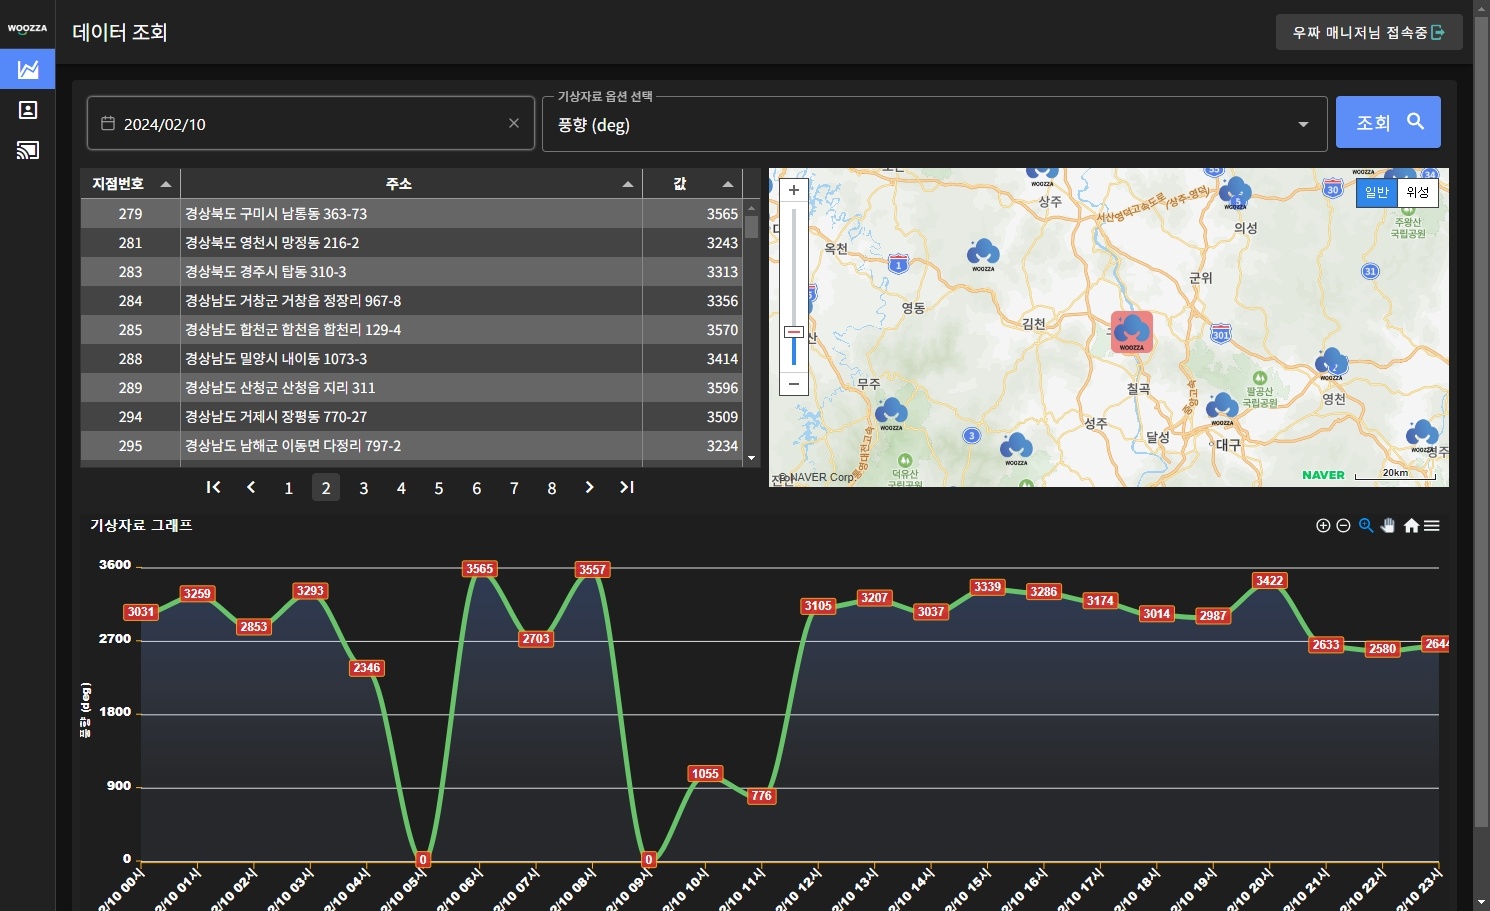The height and width of the screenshot is (911, 1490).
Task: Expand the 기상자료 옵션 선택 dropdown
Action: point(1303,124)
